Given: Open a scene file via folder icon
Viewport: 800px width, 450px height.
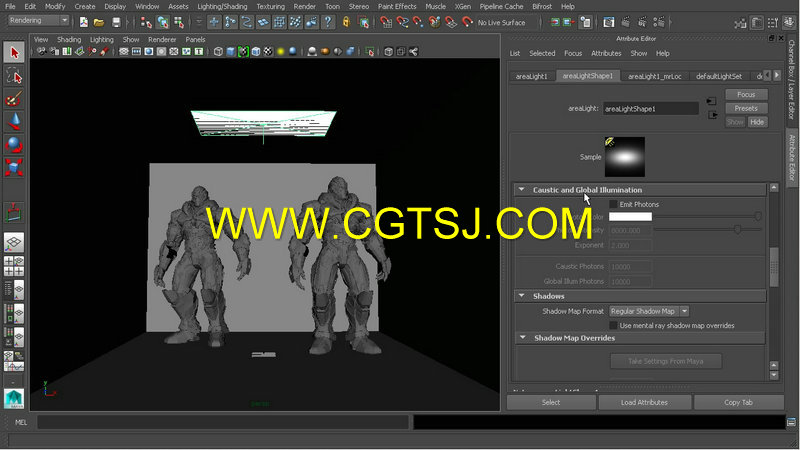Looking at the screenshot, I should click(x=99, y=22).
